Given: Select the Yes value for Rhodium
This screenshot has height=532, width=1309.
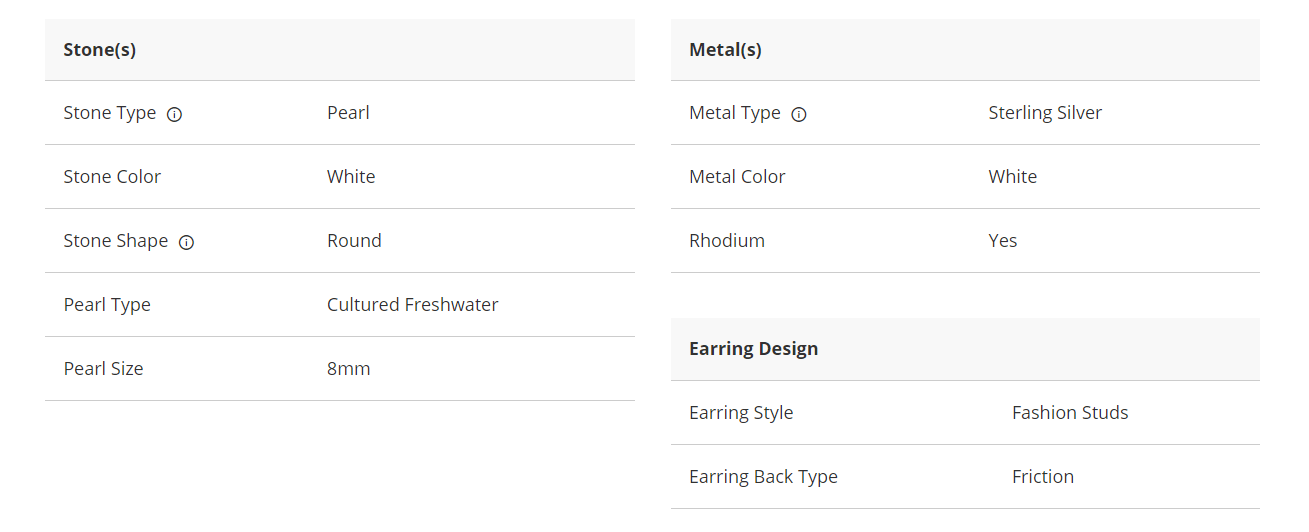Looking at the screenshot, I should (1002, 241).
